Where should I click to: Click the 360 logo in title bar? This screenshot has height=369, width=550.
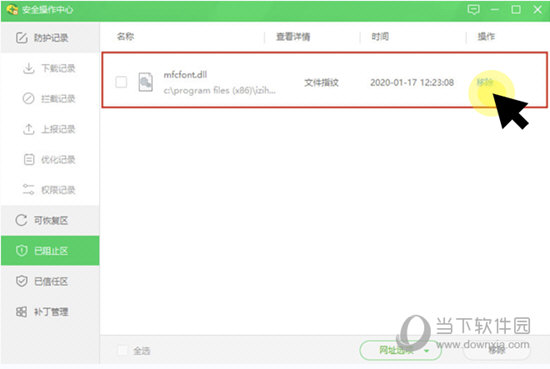click(12, 9)
